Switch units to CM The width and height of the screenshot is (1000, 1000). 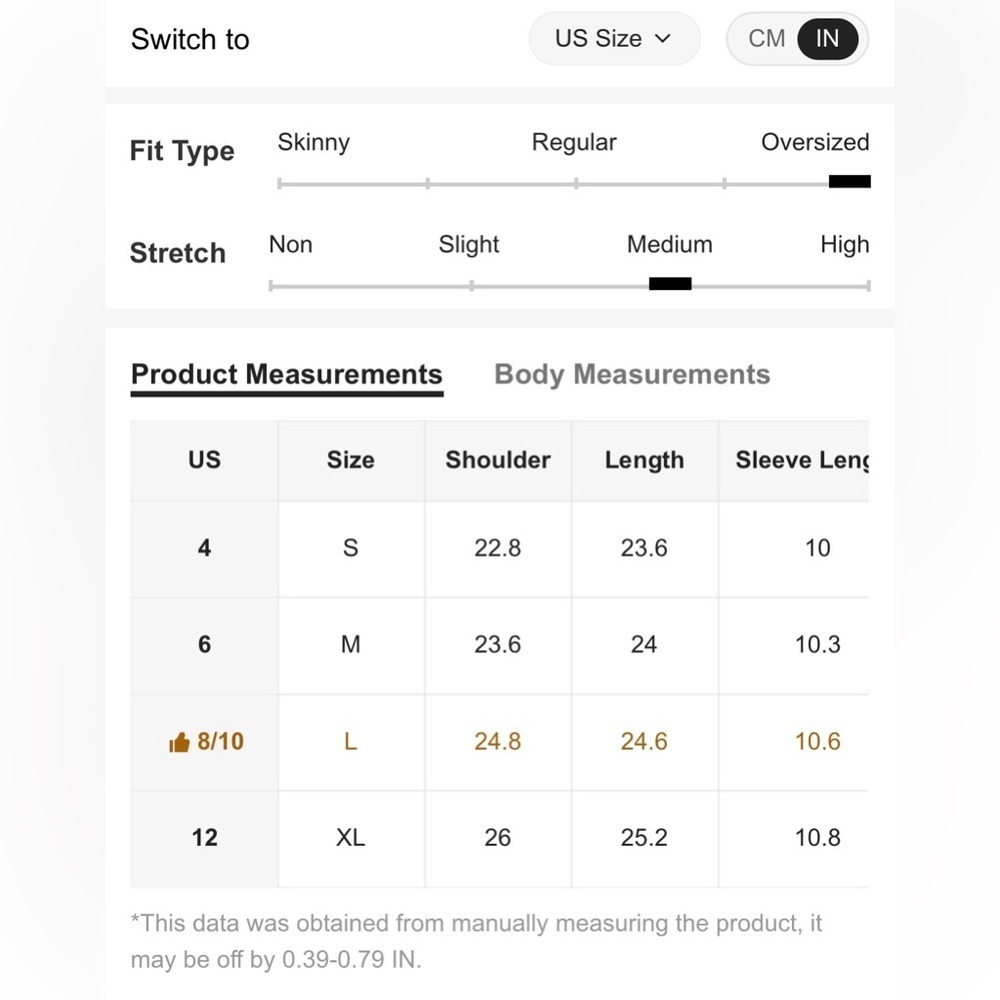pyautogui.click(x=767, y=39)
